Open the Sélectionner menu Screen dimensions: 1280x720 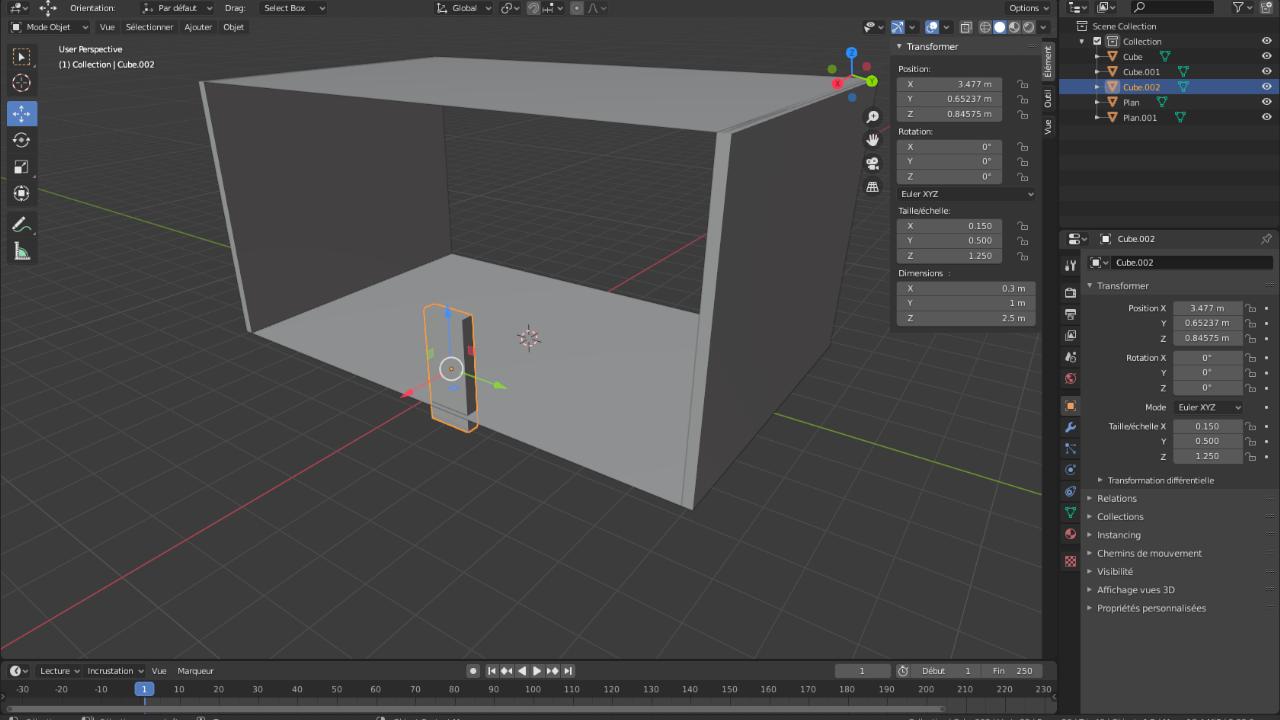tap(149, 27)
